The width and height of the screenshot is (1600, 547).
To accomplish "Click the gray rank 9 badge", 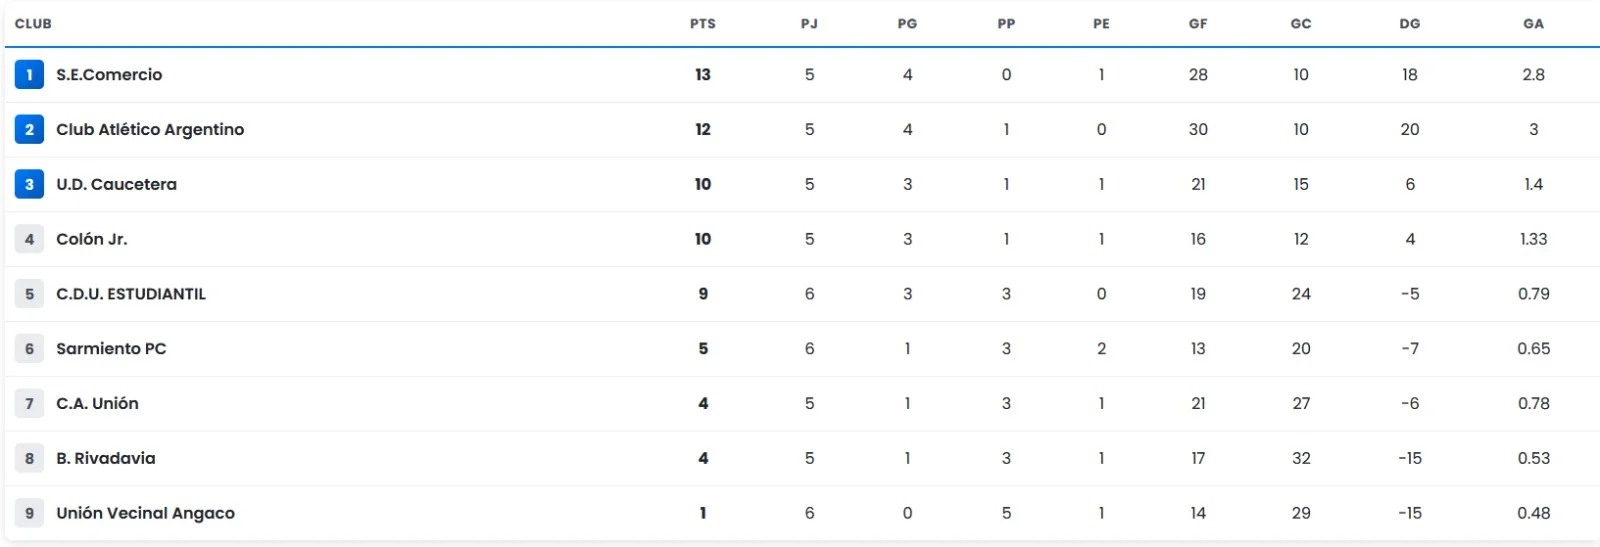I will coord(29,513).
